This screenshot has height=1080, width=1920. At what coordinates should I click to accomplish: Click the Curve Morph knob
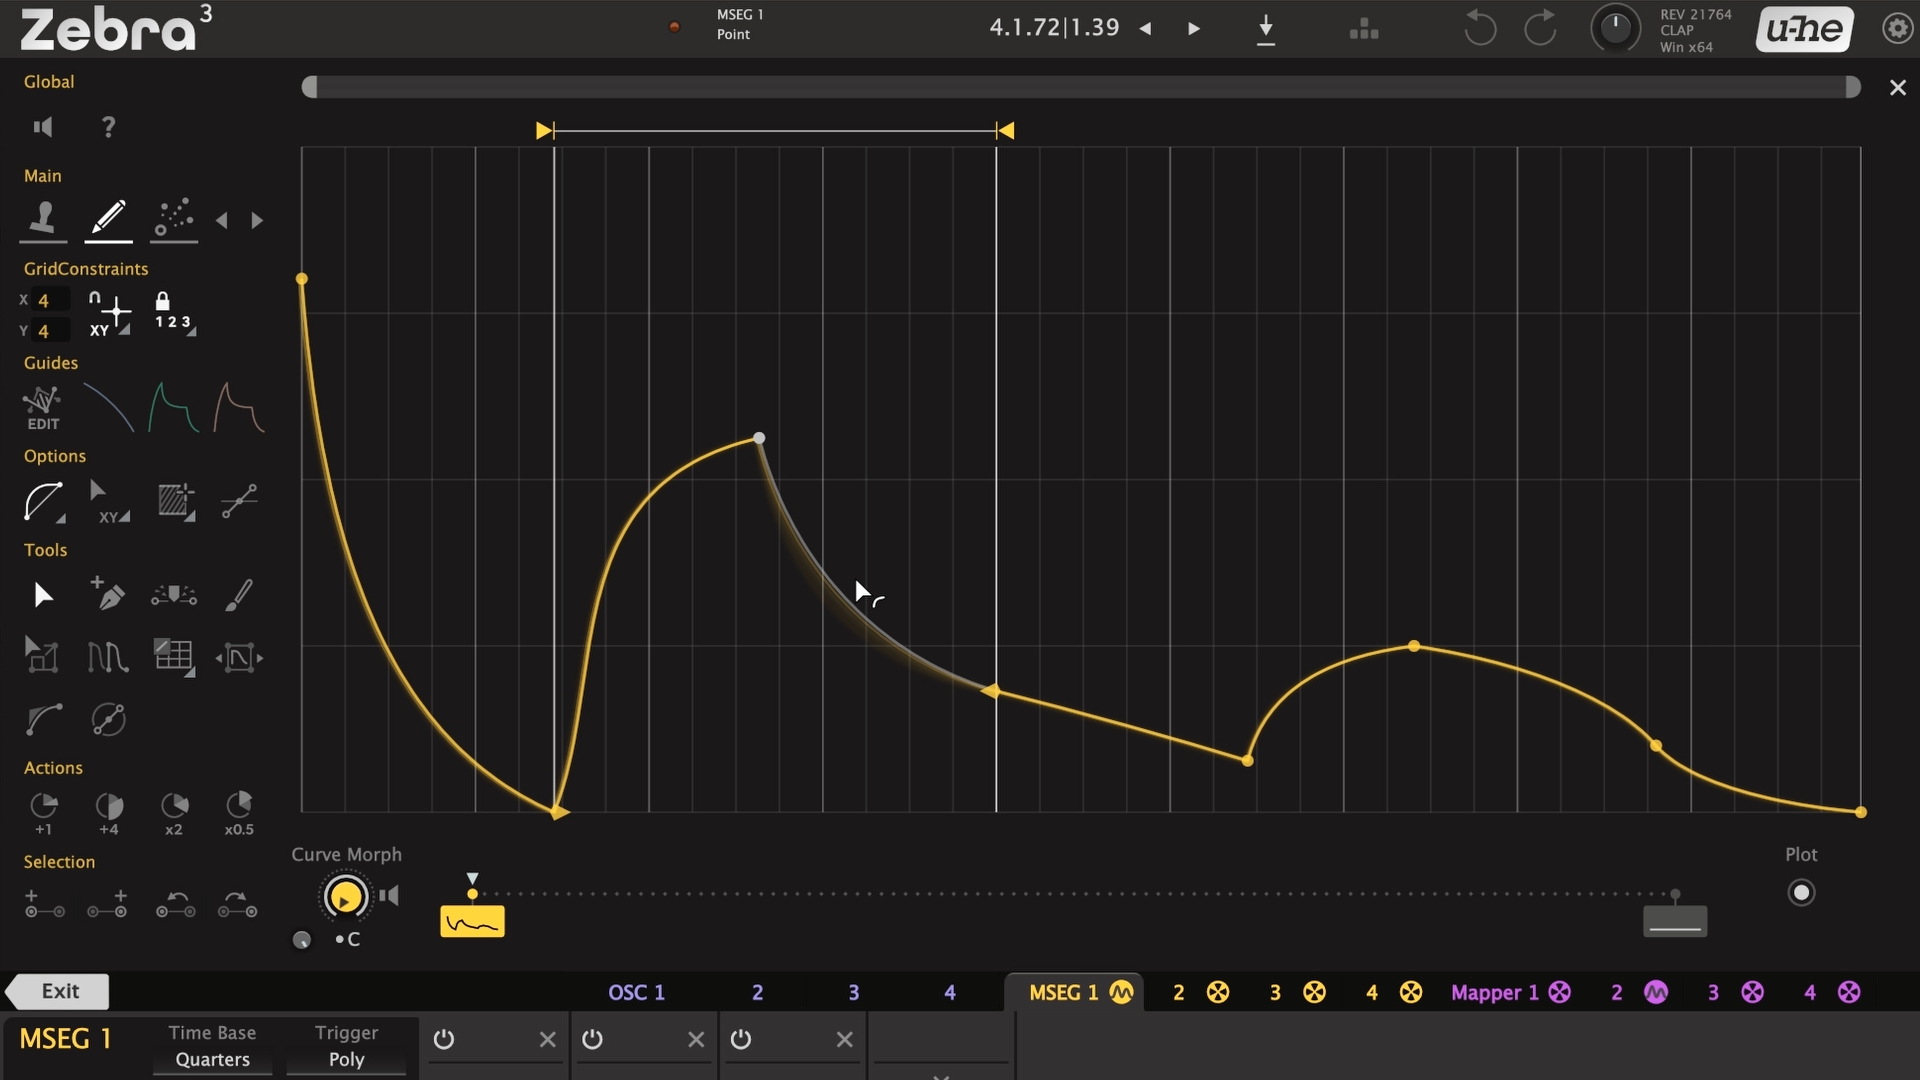pyautogui.click(x=345, y=897)
